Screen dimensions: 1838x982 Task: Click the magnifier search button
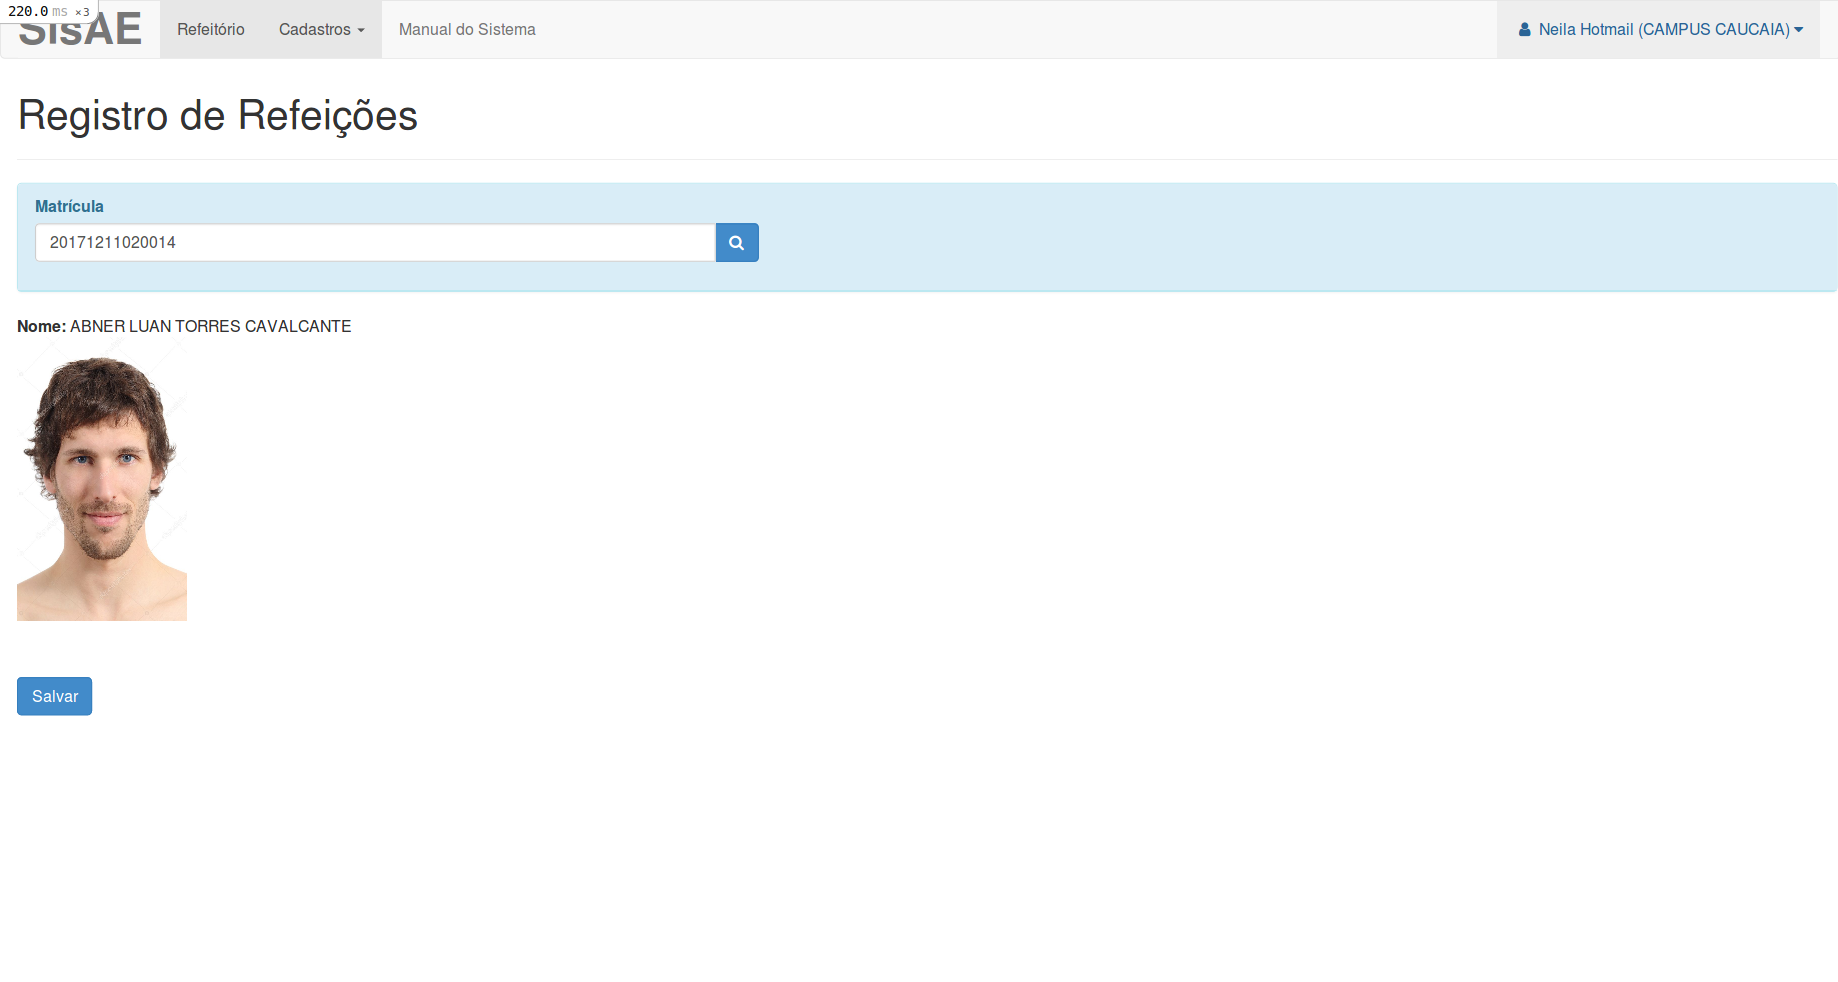pyautogui.click(x=737, y=243)
